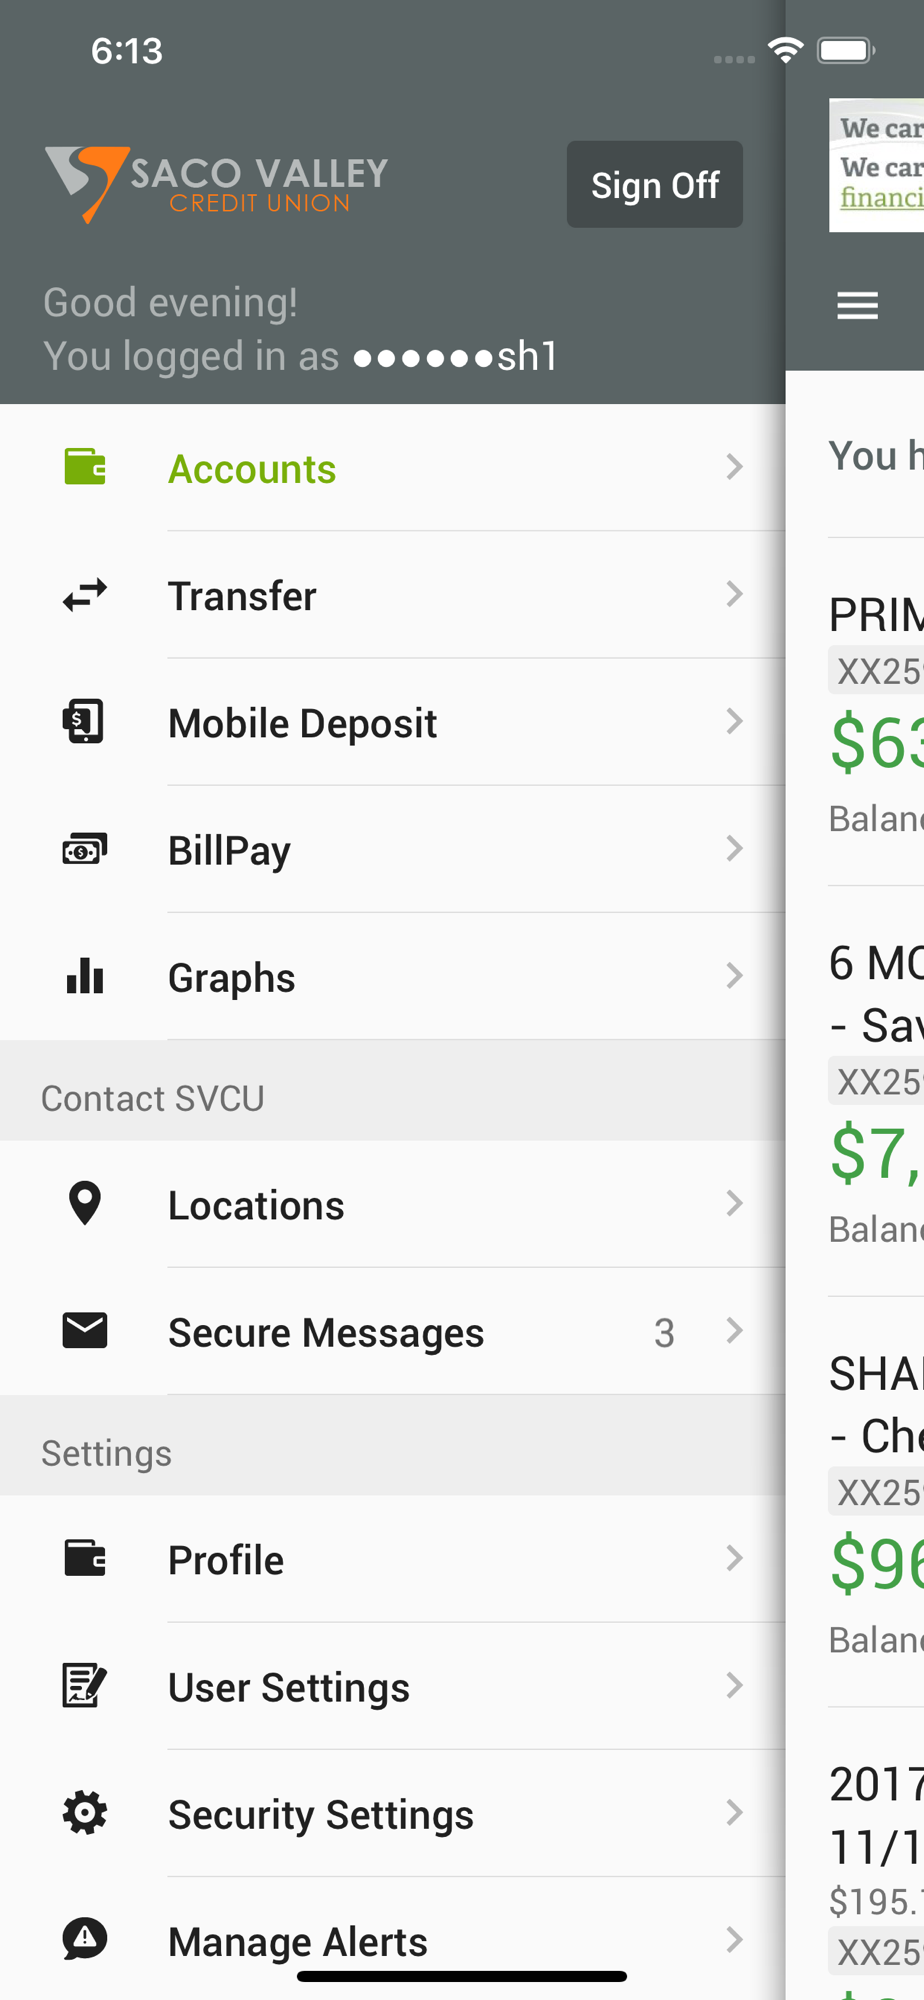Expand the Profile row chevron
Screen dimensions: 924x2000
coord(735,1558)
